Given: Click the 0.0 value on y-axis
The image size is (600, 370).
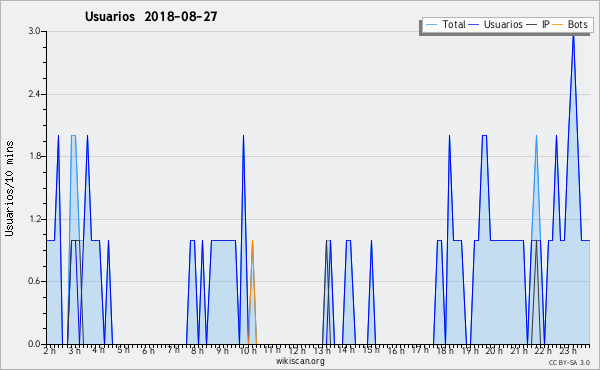Looking at the screenshot, I should pyautogui.click(x=34, y=344).
